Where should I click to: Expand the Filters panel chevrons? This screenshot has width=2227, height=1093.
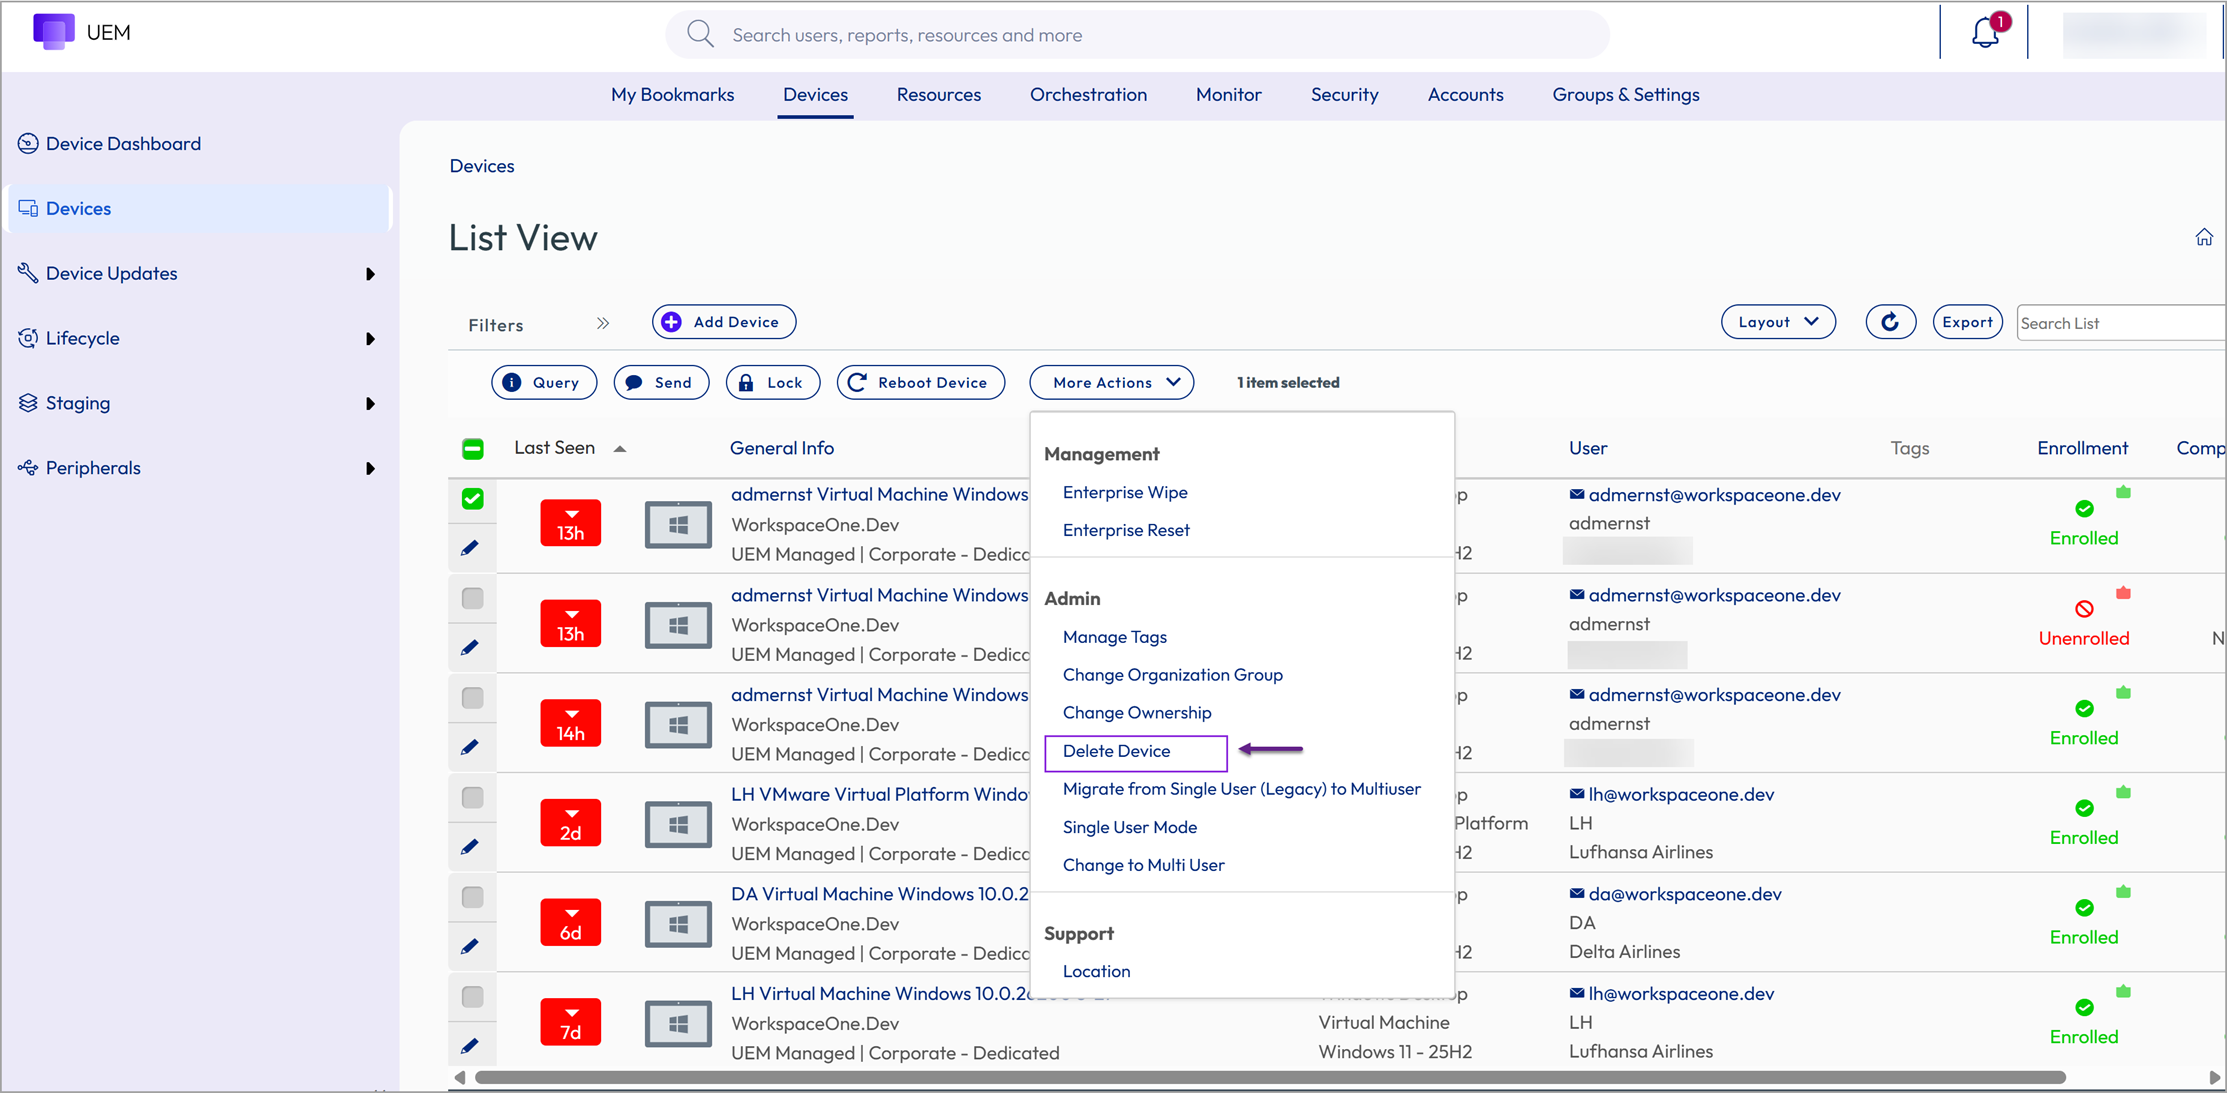[603, 323]
